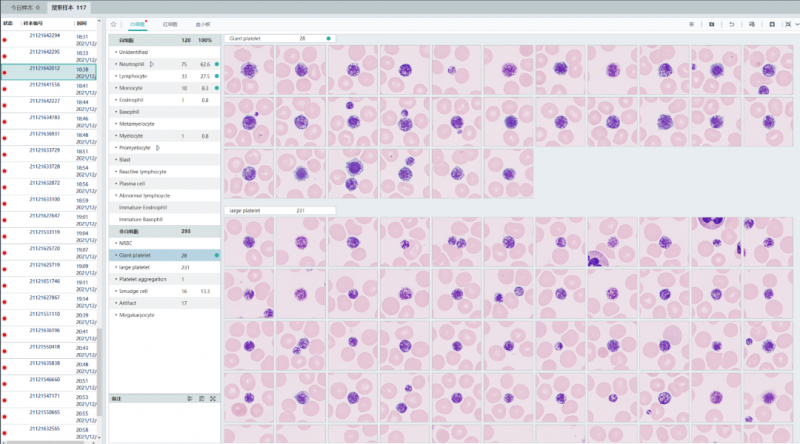The width and height of the screenshot is (800, 444).
Task: Click the icon right of the undo arrow
Action: (x=752, y=24)
